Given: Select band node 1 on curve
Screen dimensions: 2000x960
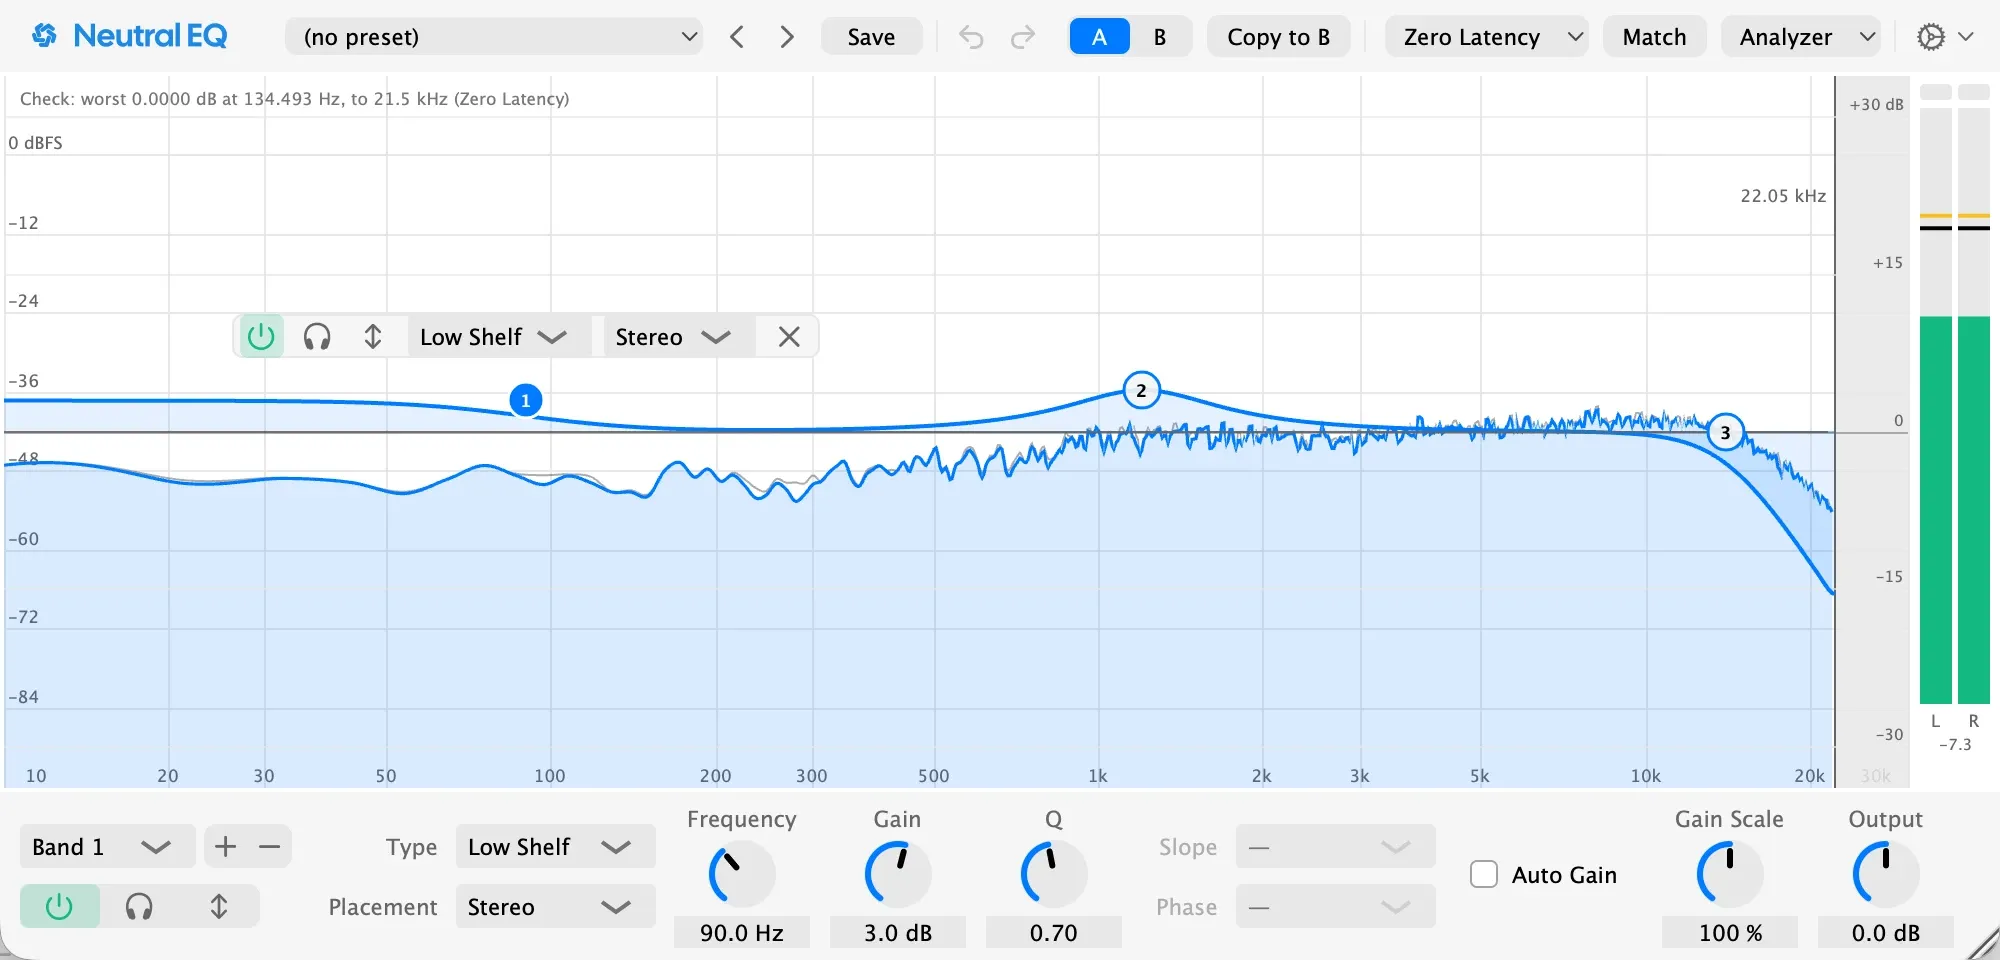Looking at the screenshot, I should tap(525, 400).
